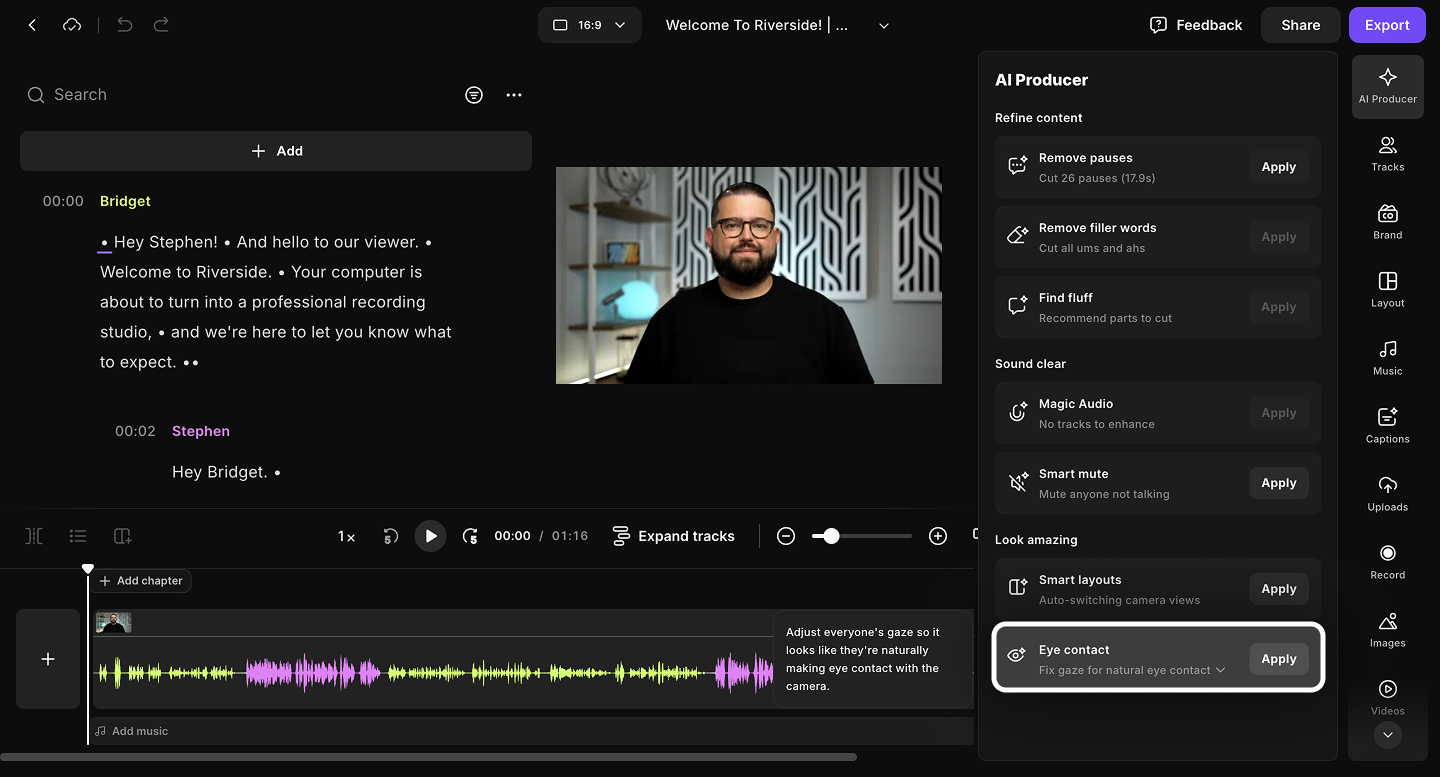Click the Find fluff icon
Viewport: 1440px width, 777px height.
[x=1018, y=307]
